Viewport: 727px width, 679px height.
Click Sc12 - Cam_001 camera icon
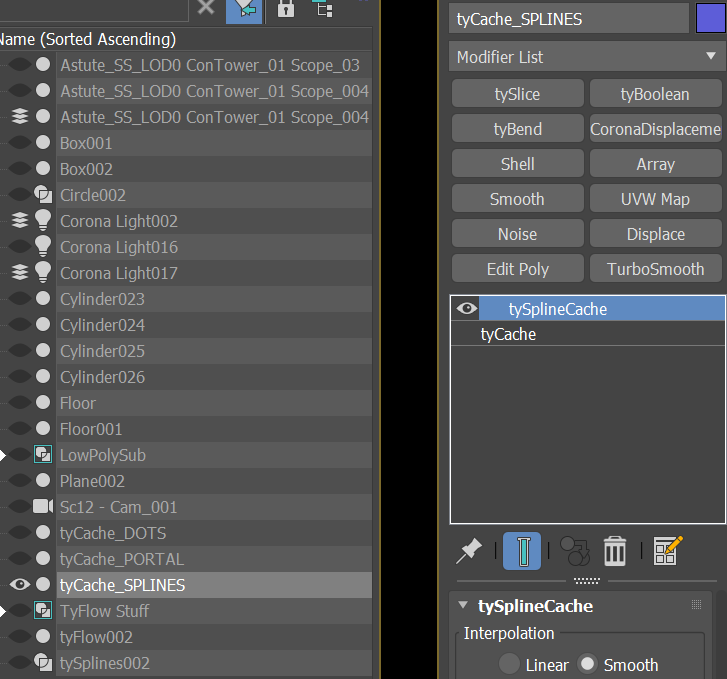coord(43,506)
